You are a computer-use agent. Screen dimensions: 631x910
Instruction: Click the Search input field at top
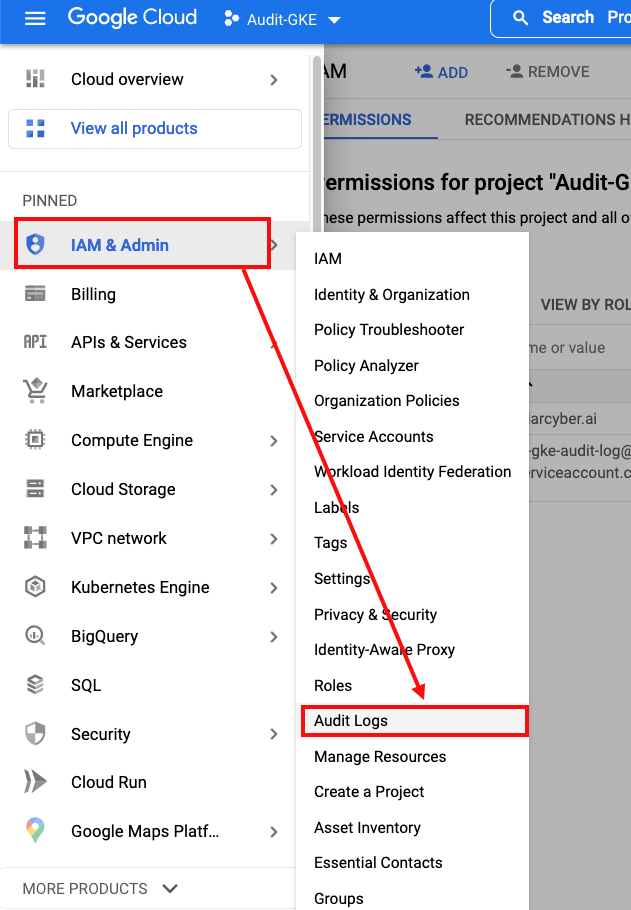[x=570, y=18]
